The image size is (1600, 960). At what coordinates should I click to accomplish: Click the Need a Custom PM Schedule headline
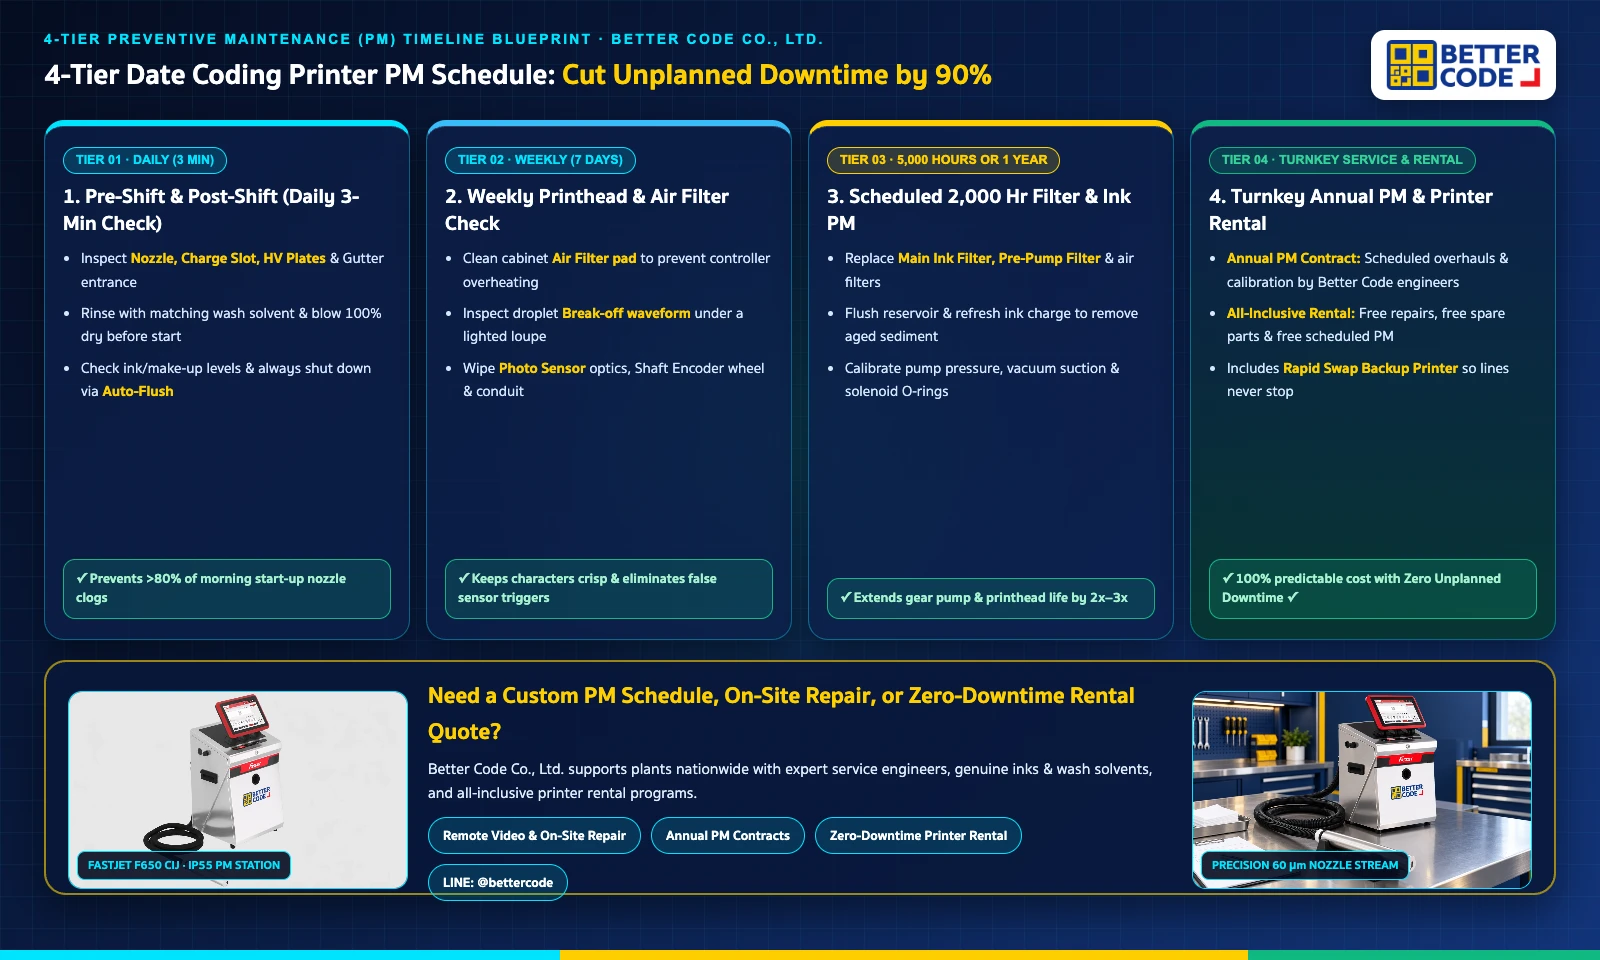pos(781,713)
